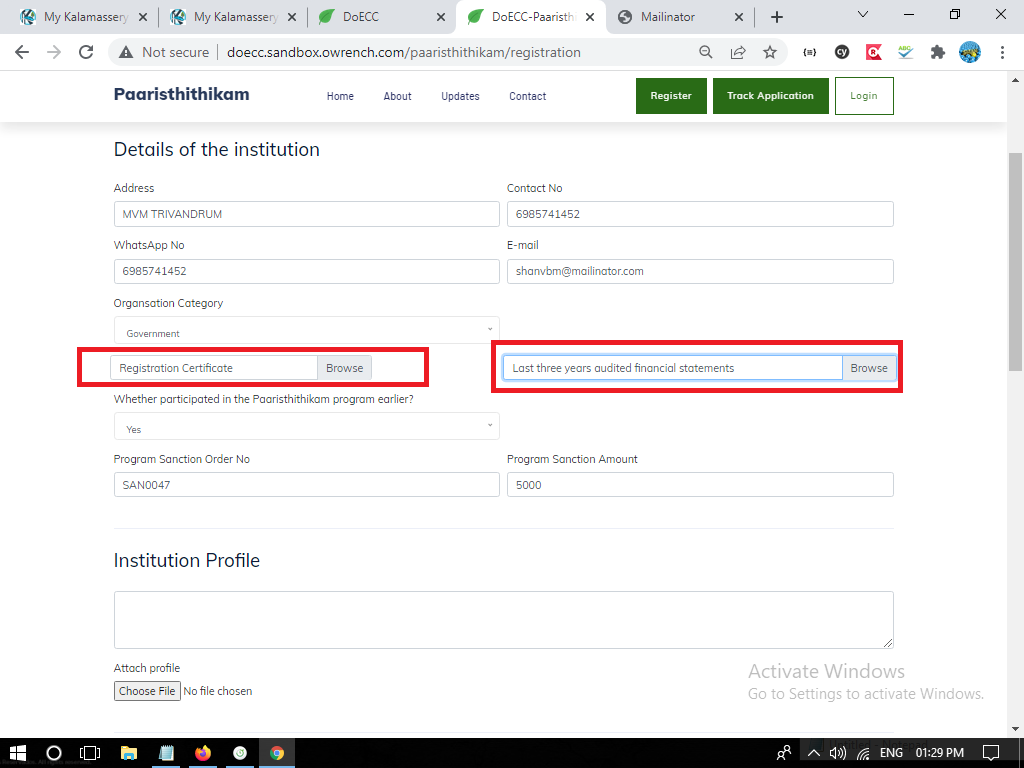Click the page vertical scrollbar thumb
The height and width of the screenshot is (768, 1024).
click(1015, 260)
